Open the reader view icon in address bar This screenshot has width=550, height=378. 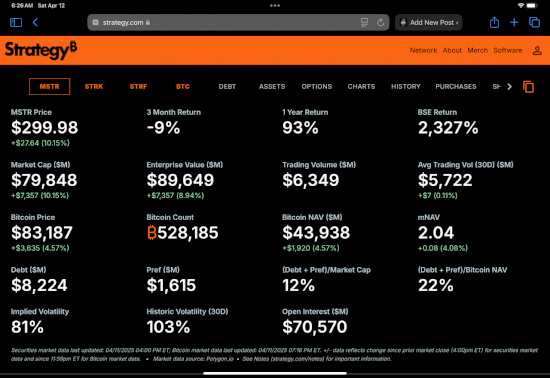tap(364, 22)
